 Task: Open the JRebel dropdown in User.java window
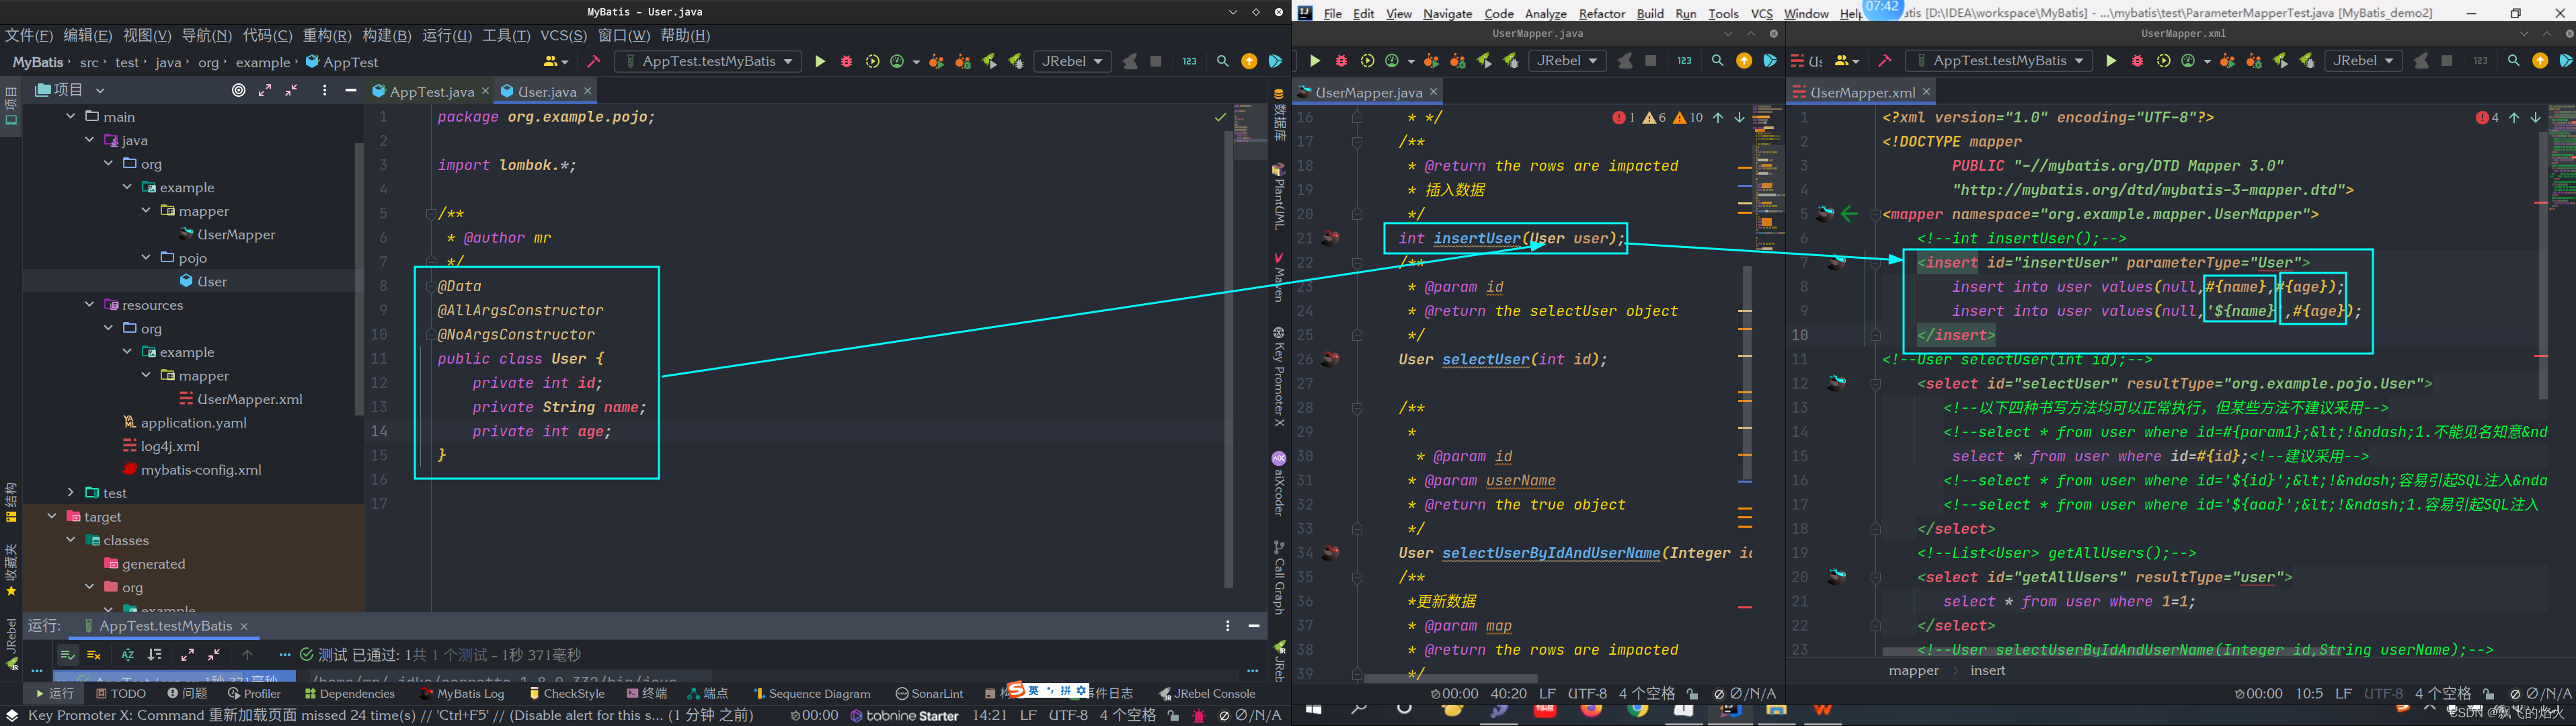tap(1072, 62)
